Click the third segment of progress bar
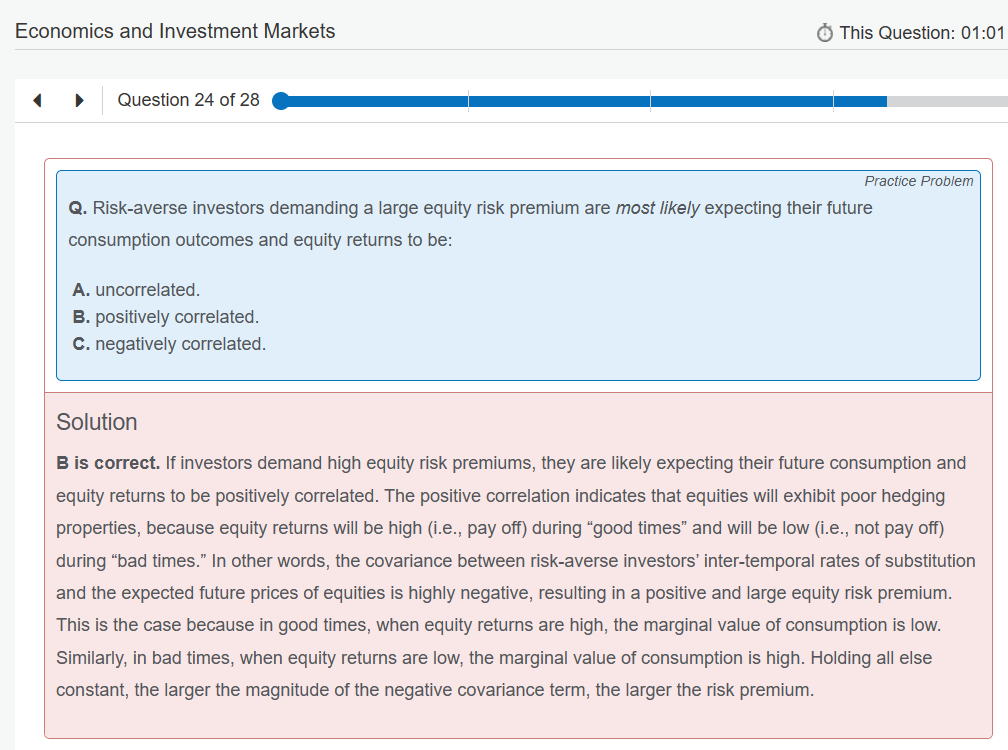 [740, 101]
